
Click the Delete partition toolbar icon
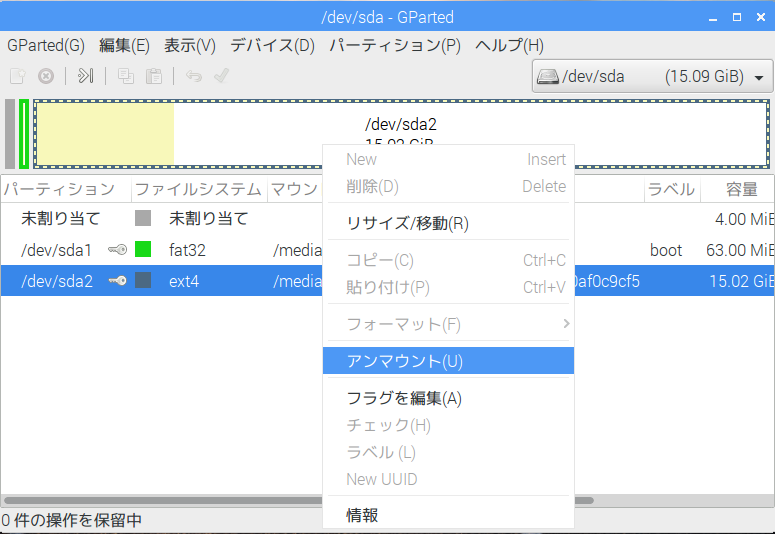(46, 76)
